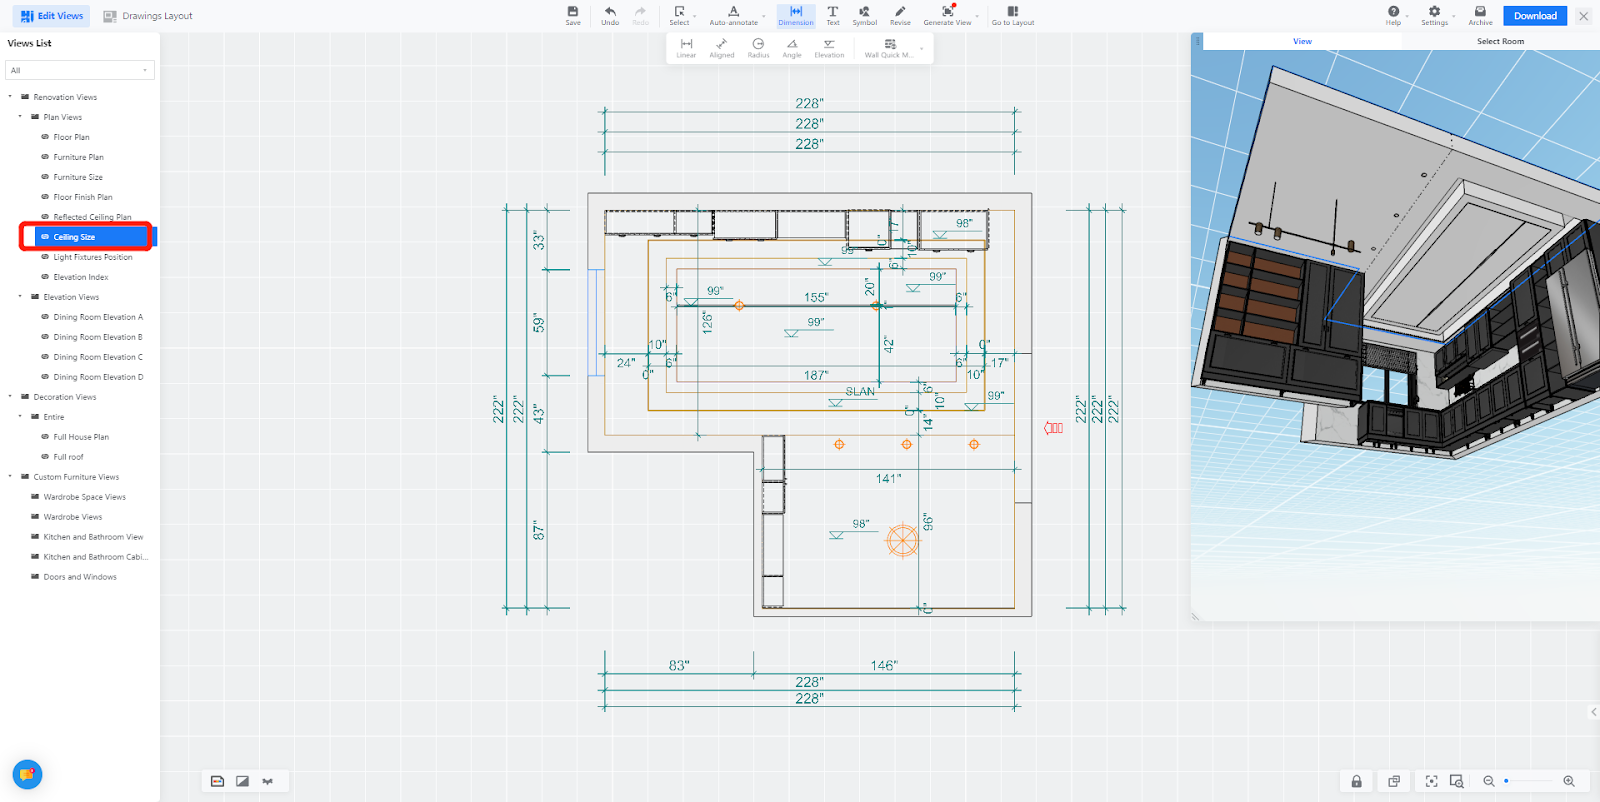The image size is (1600, 802).
Task: Switch to the Drawings Layout tab
Action: tap(148, 16)
